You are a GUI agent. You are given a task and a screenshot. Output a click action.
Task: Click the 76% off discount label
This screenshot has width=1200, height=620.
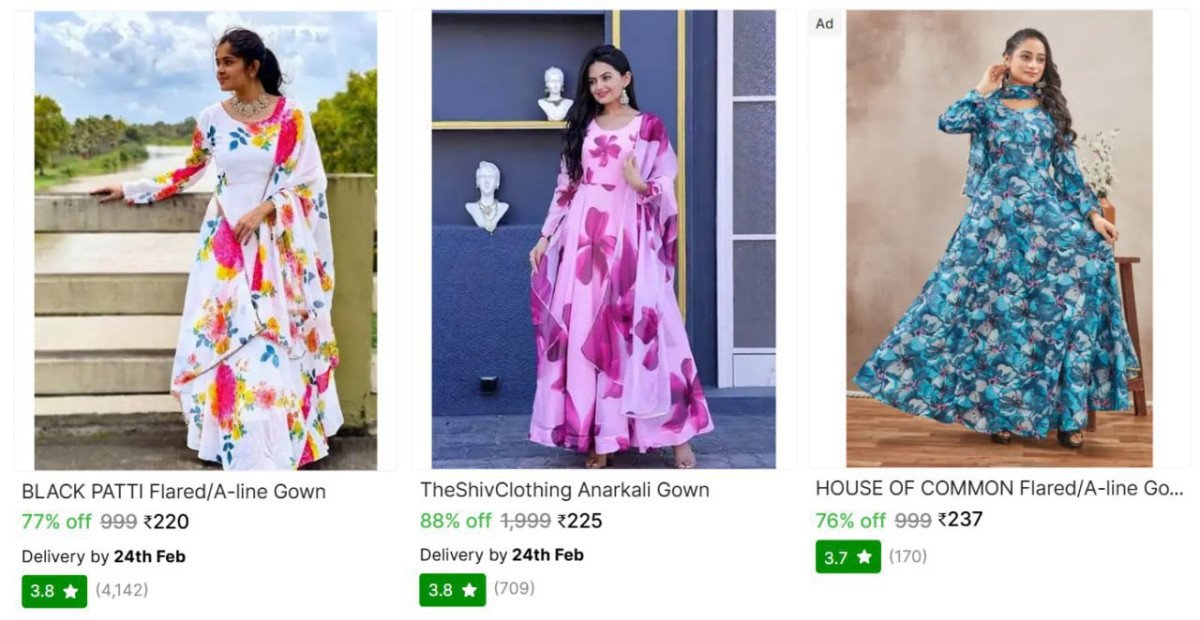pos(850,520)
